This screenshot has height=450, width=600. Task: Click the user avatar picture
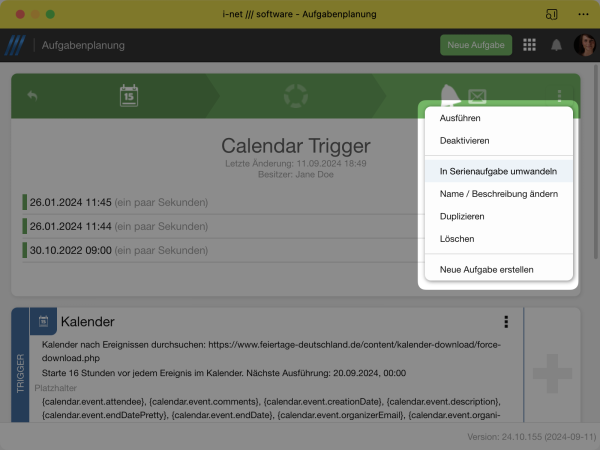pyautogui.click(x=583, y=45)
